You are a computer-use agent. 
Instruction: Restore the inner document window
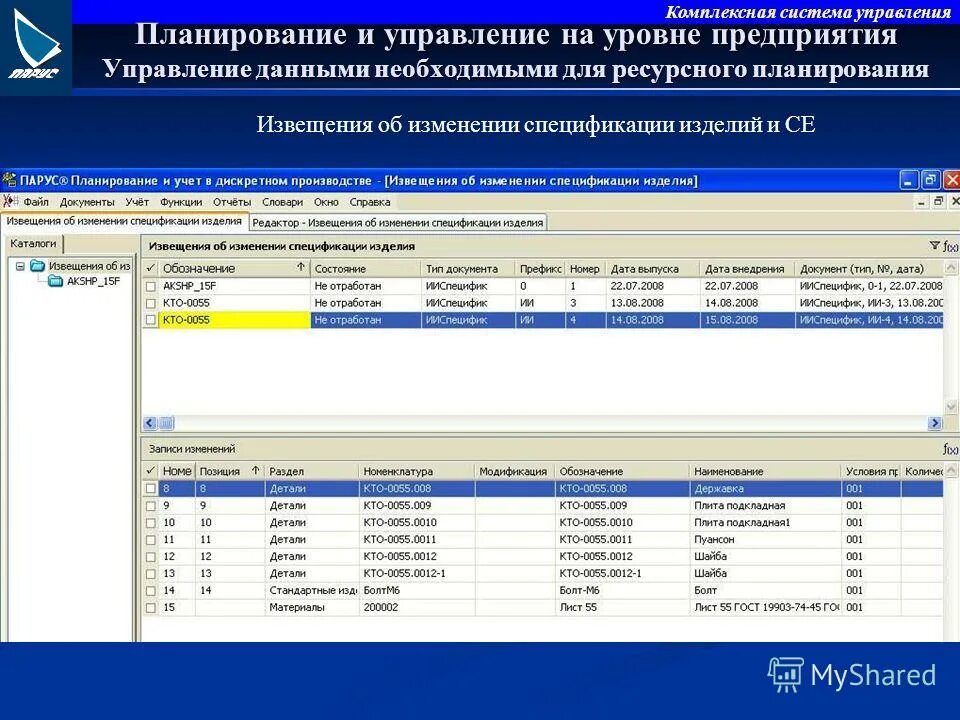click(x=938, y=201)
